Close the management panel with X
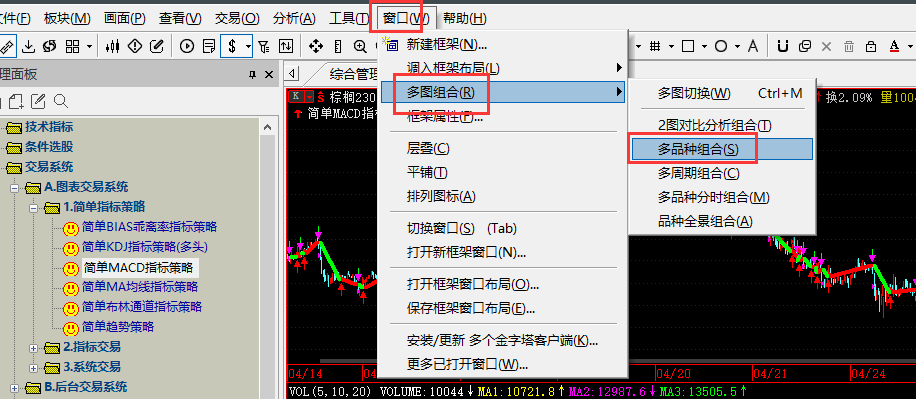Screen dimensions: 916x399 point(269,75)
